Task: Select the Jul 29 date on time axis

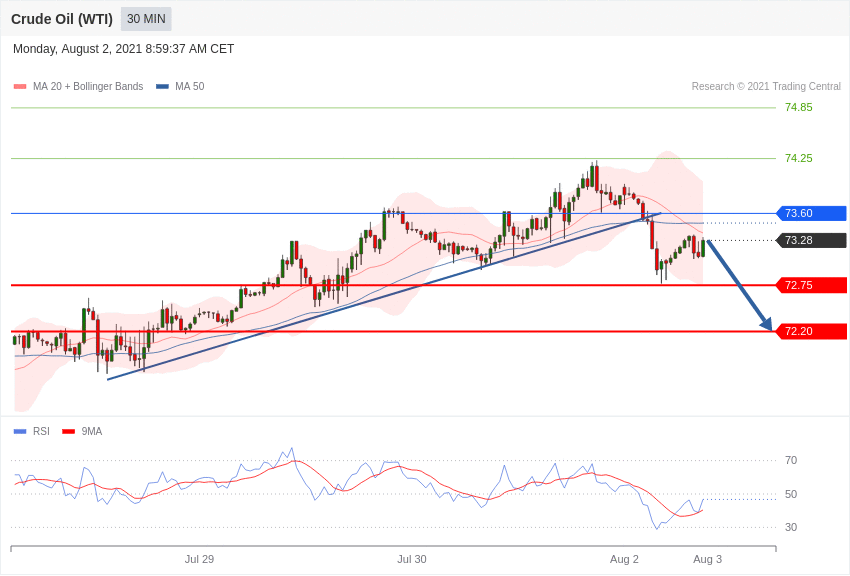Action: pos(199,559)
